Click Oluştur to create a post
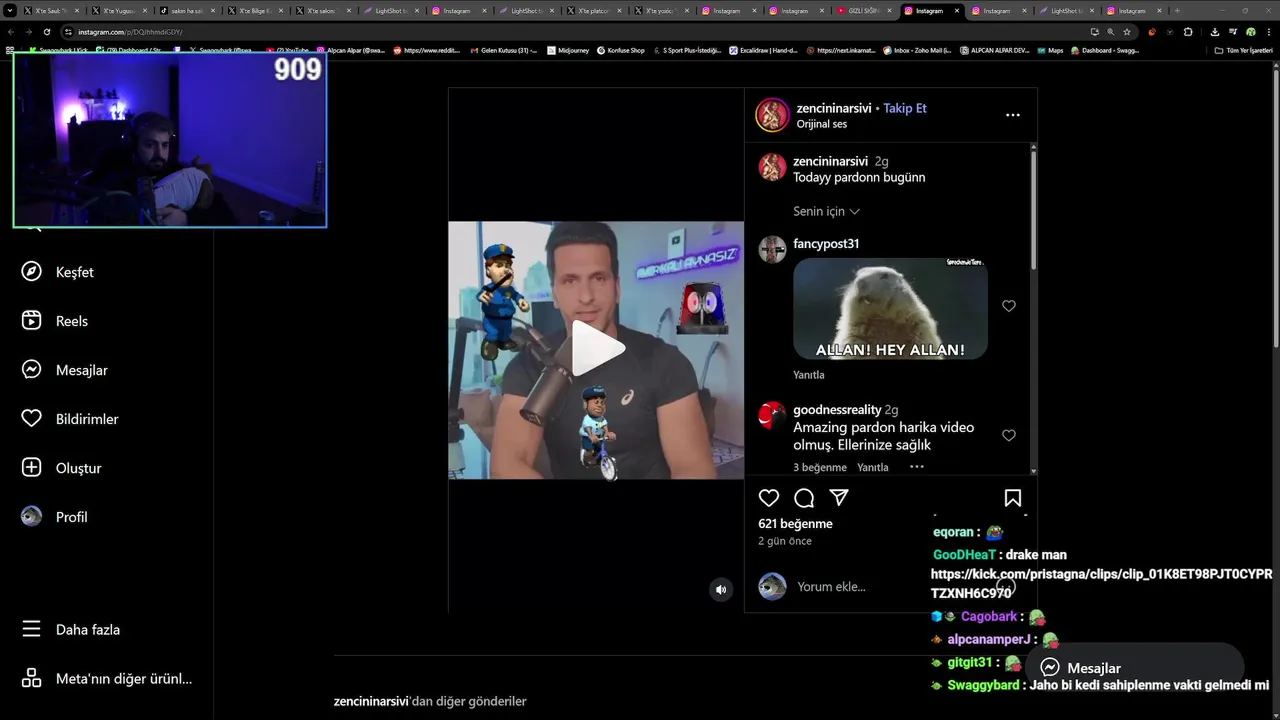Screen dimensions: 1280x720 [x=61, y=468]
